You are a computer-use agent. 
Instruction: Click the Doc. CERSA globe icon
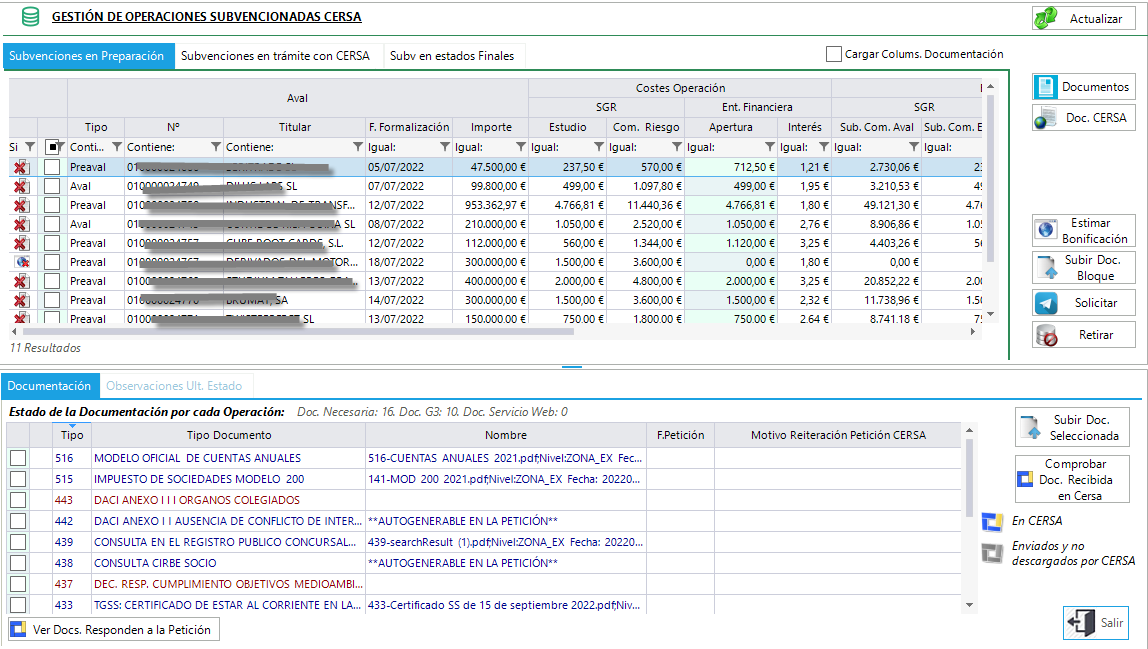tap(1046, 117)
